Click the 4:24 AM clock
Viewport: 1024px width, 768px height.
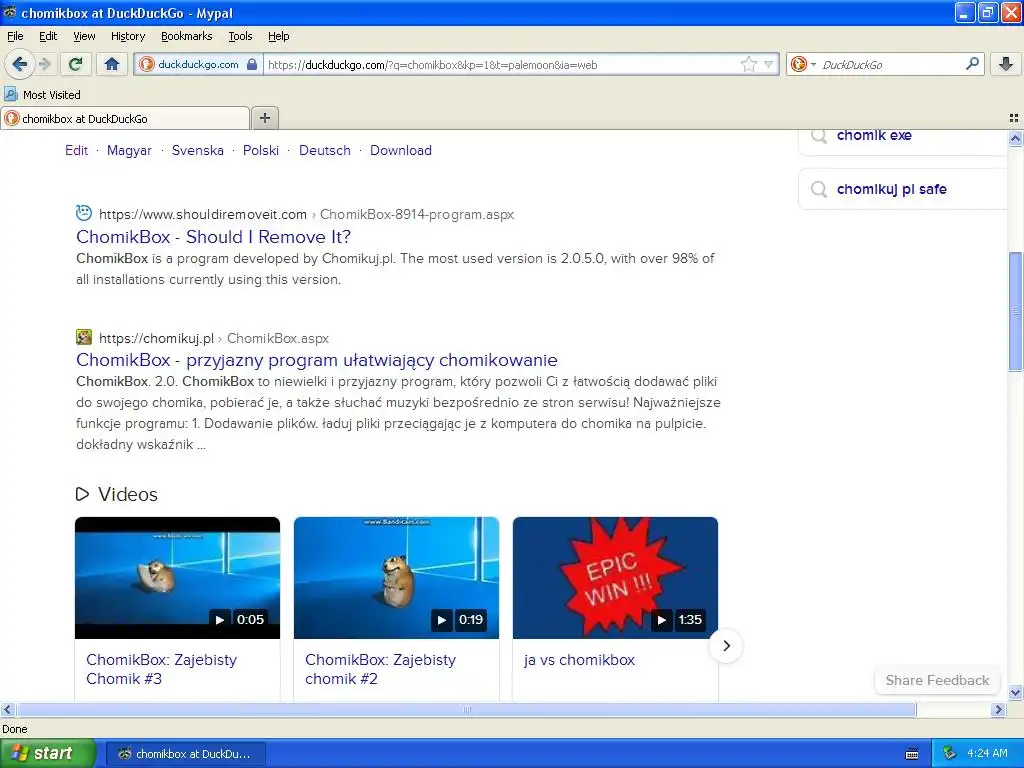987,754
